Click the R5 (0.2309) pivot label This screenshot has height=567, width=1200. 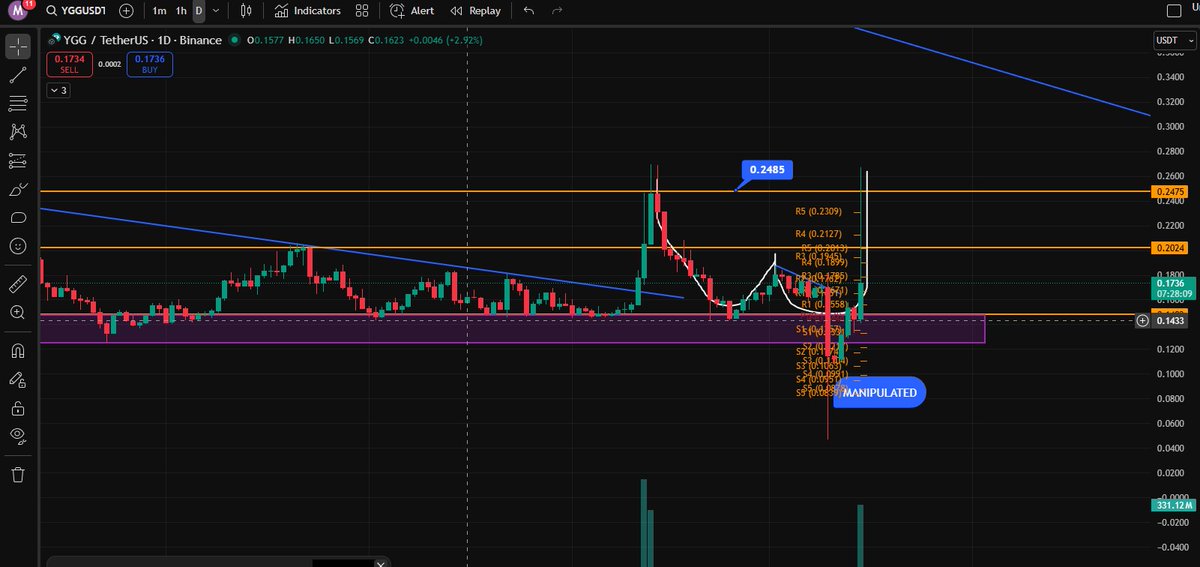click(x=818, y=212)
